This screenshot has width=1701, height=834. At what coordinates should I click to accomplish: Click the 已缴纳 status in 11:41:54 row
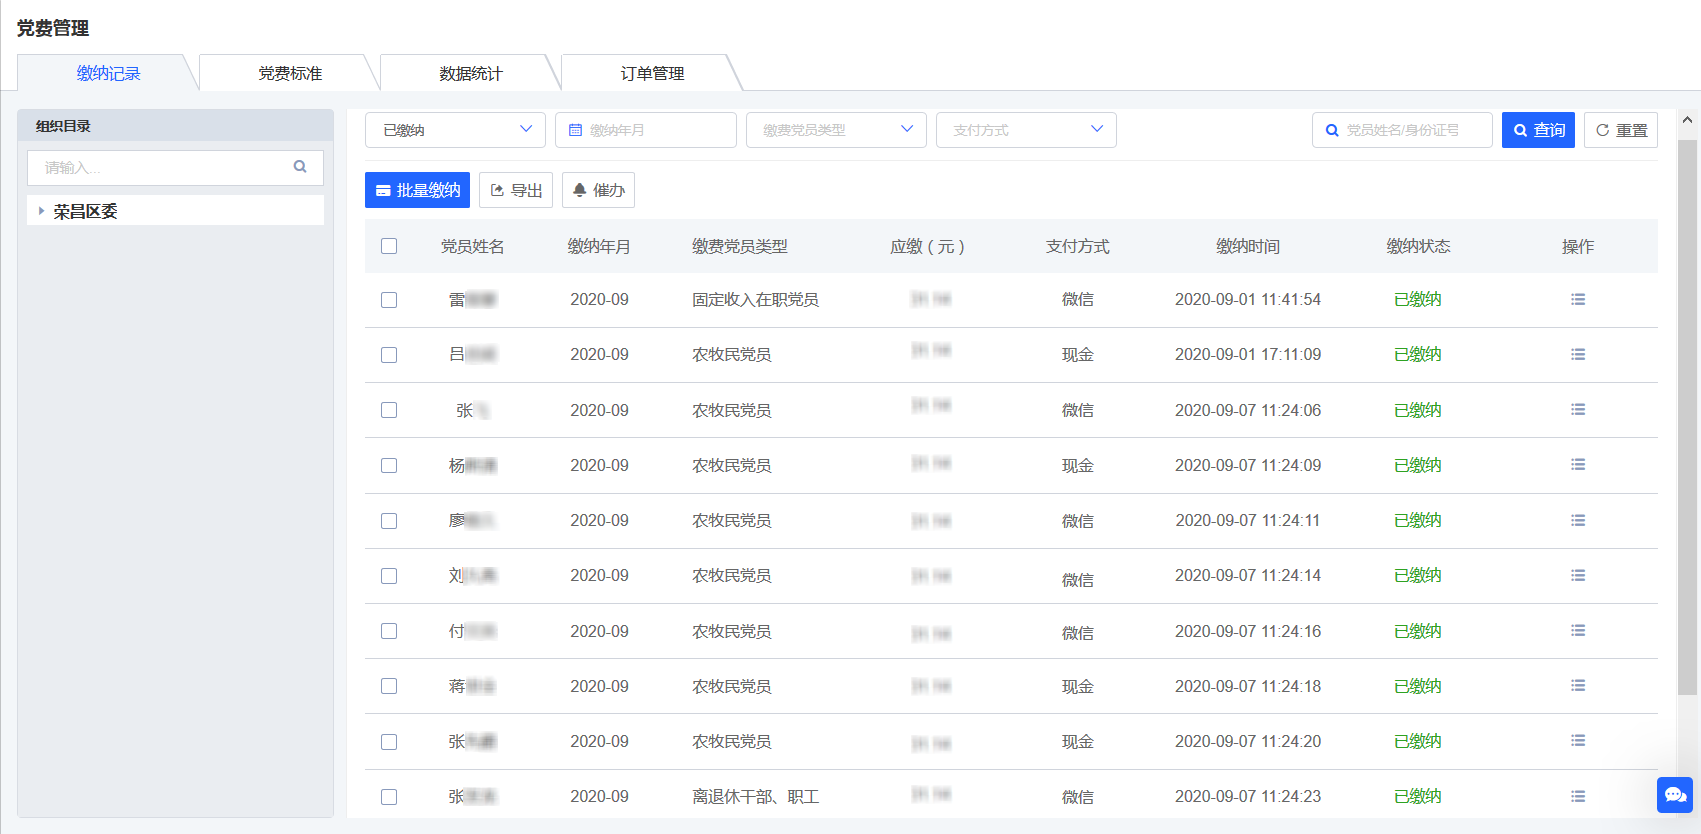pos(1417,299)
